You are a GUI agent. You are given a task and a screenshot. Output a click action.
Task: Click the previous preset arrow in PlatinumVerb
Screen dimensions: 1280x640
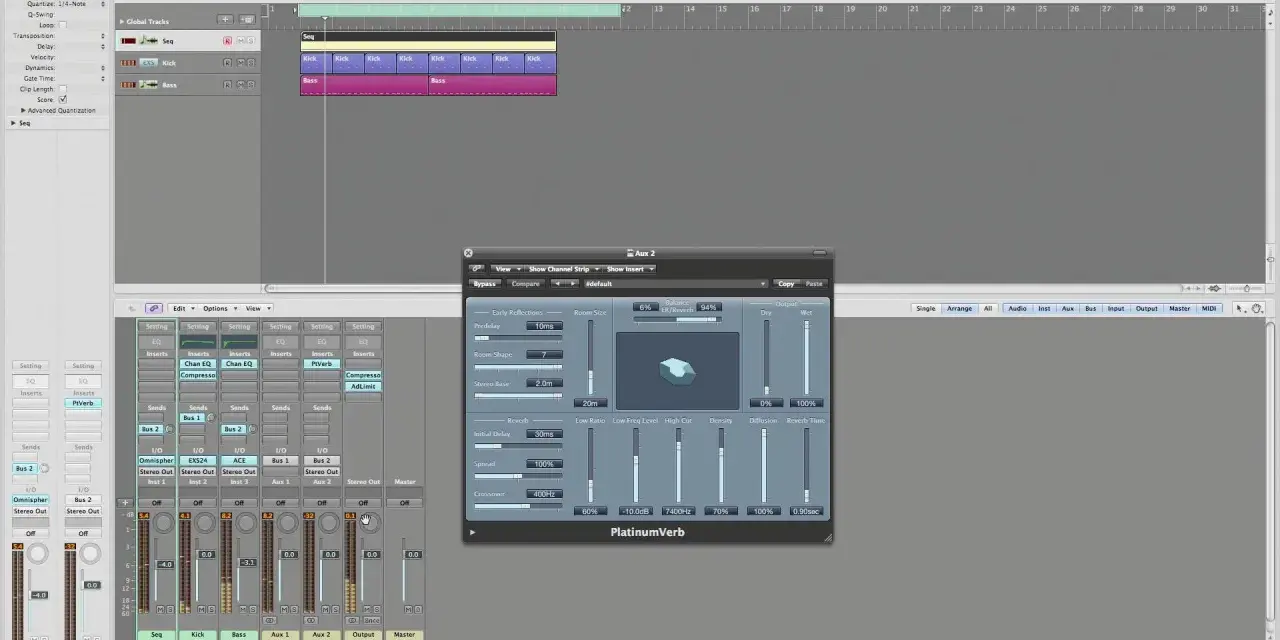coord(557,284)
